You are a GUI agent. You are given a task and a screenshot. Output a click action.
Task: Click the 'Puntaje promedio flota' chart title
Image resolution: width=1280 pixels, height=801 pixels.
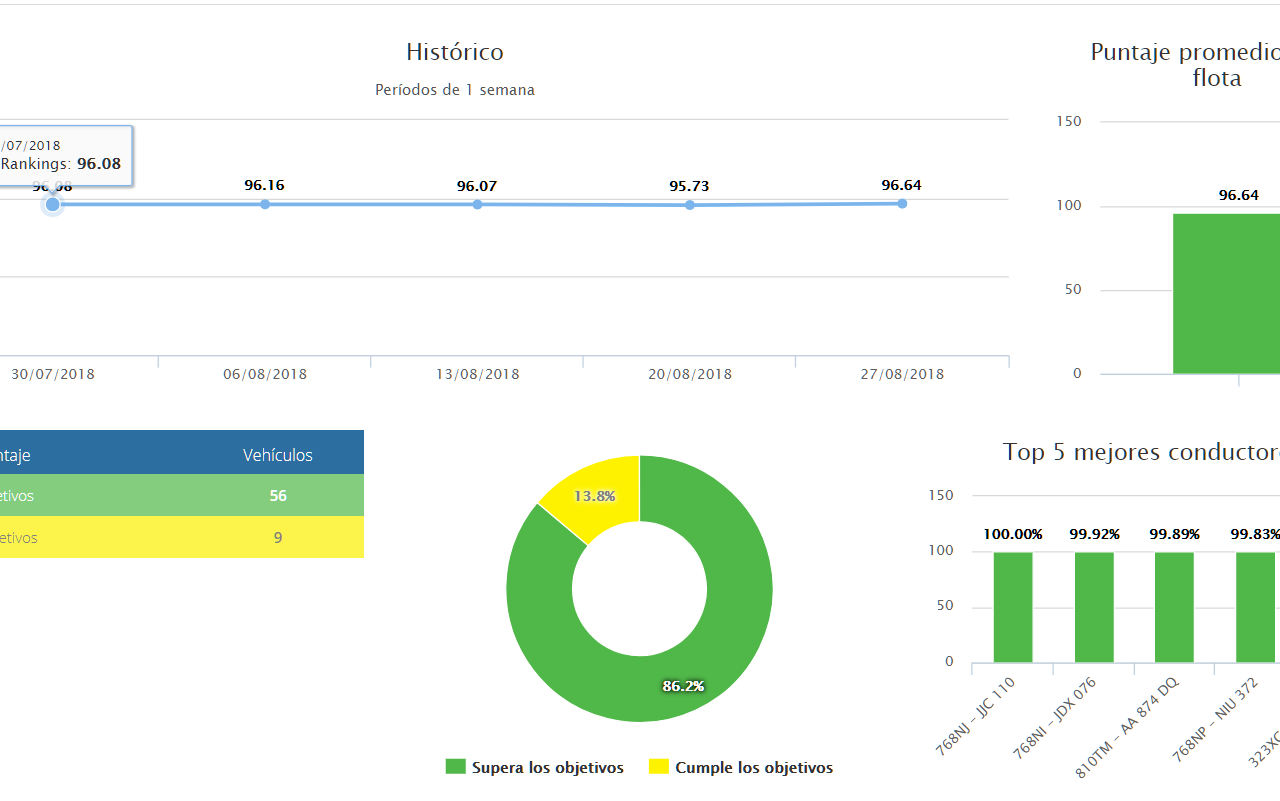click(1186, 65)
